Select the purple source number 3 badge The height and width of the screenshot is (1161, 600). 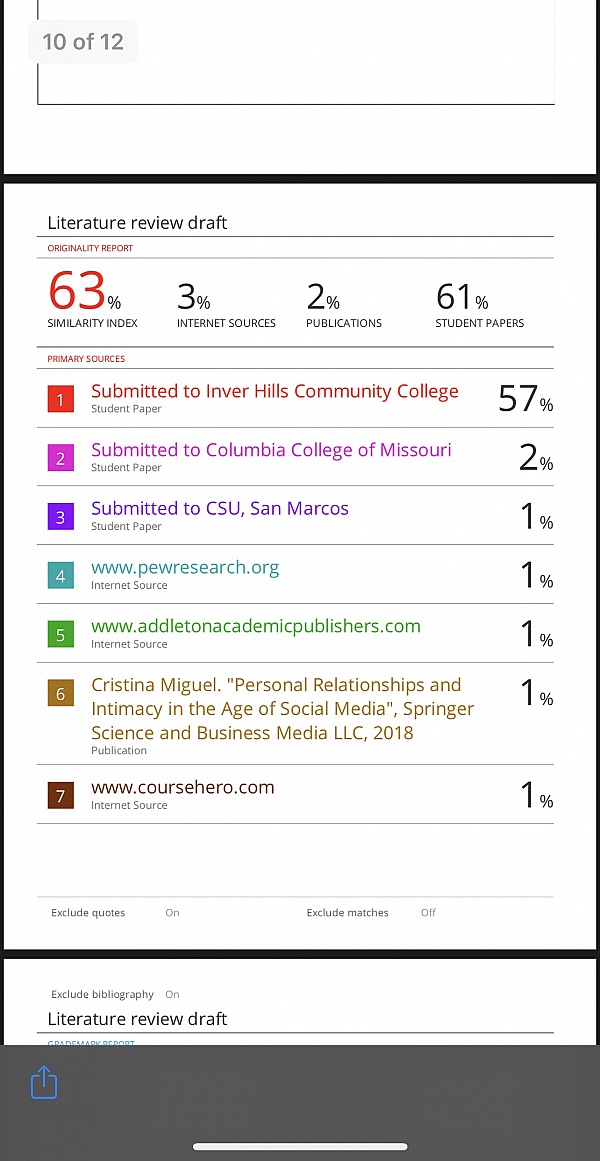pos(60,517)
